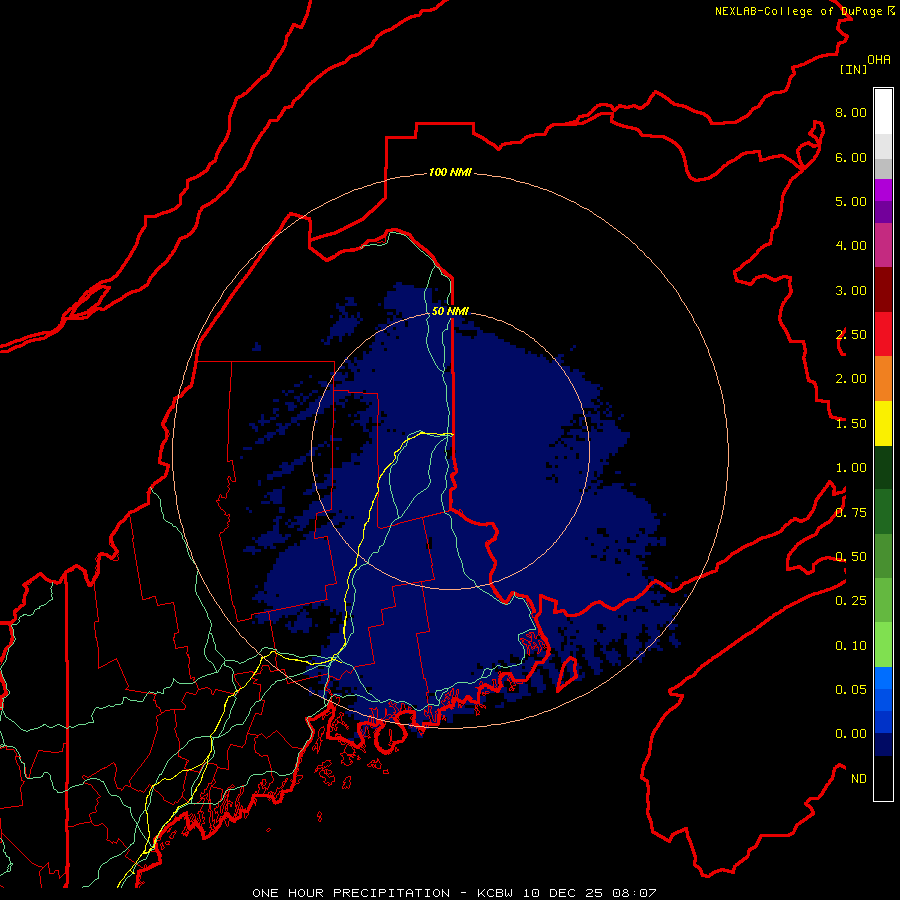Viewport: 900px width, 900px height.
Task: Click the 50 NMI range ring label
Action: tap(450, 311)
